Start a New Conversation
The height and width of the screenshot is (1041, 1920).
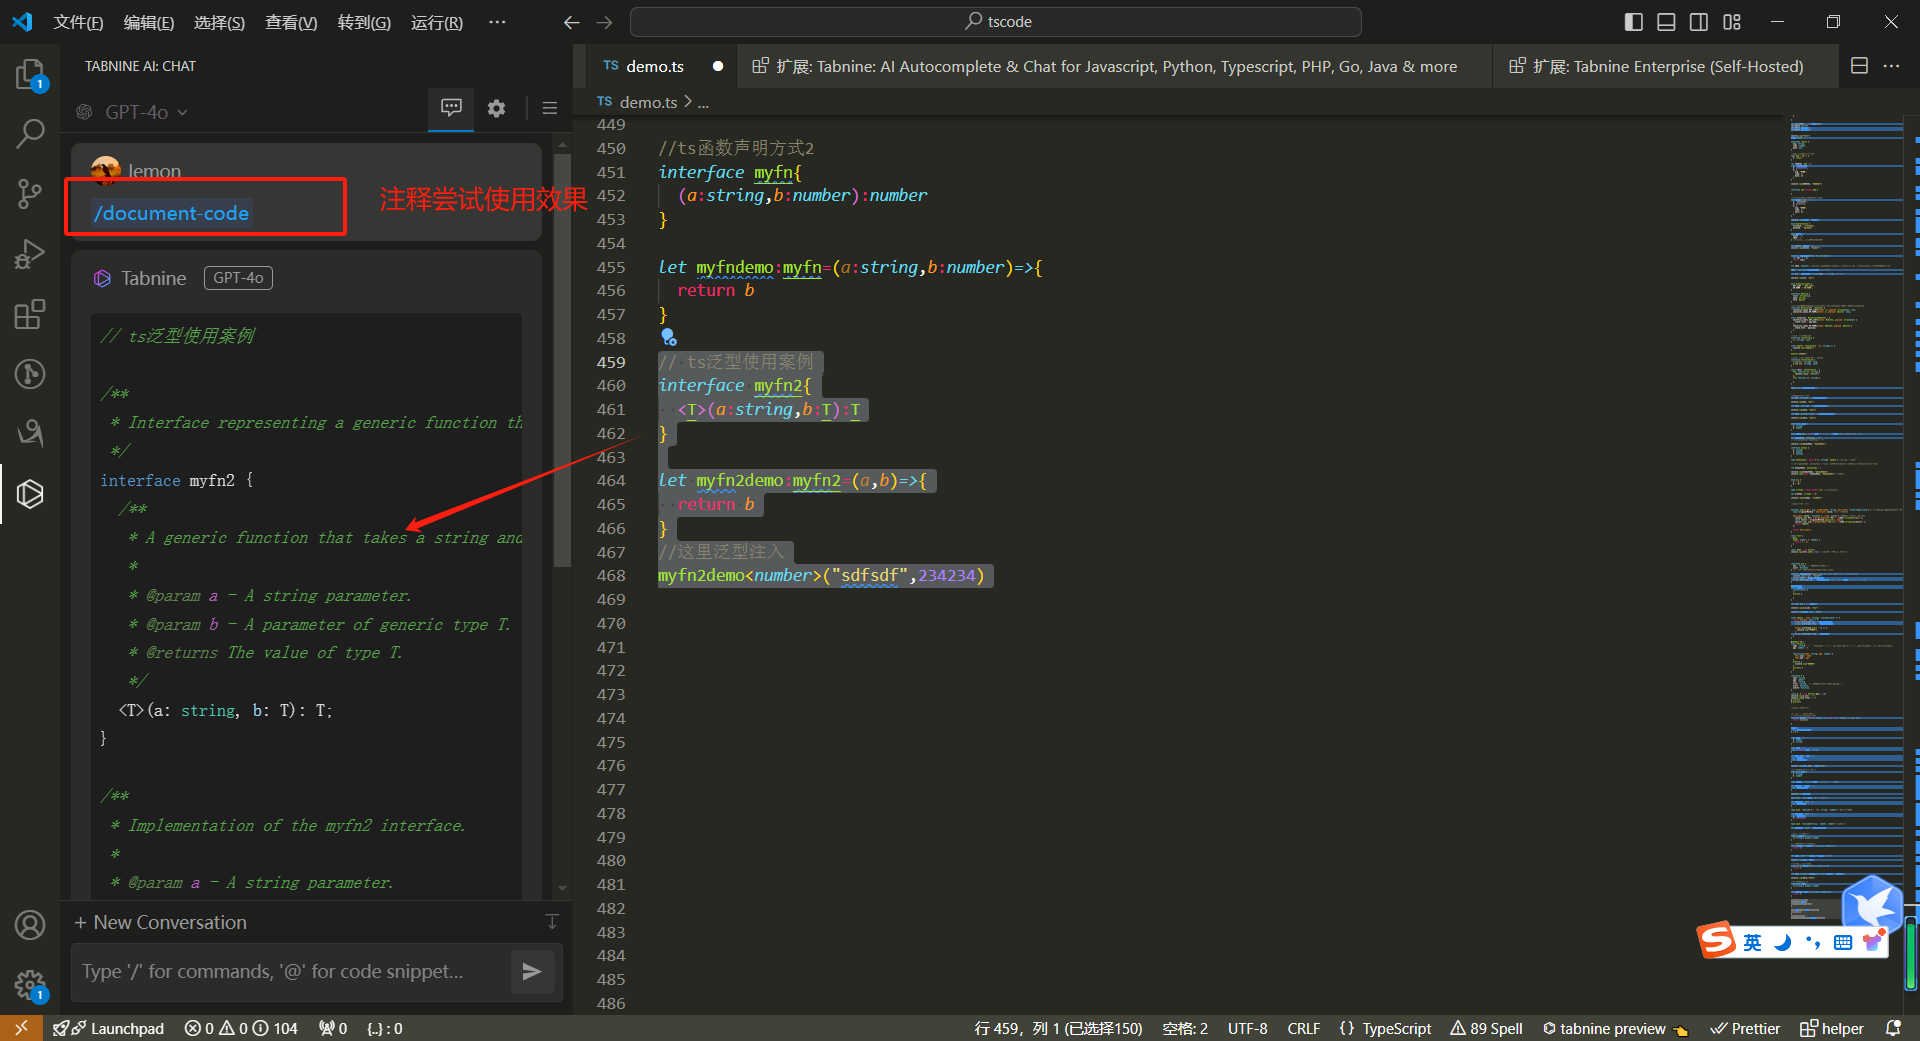pos(160,922)
